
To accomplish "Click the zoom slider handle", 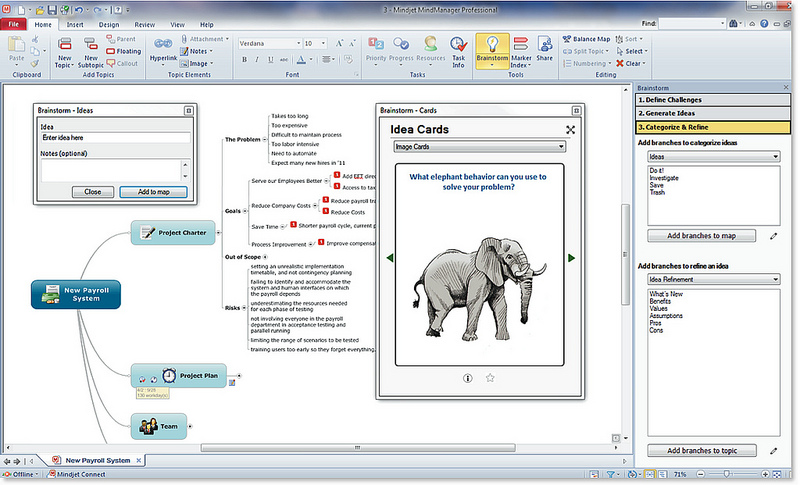I will point(727,474).
